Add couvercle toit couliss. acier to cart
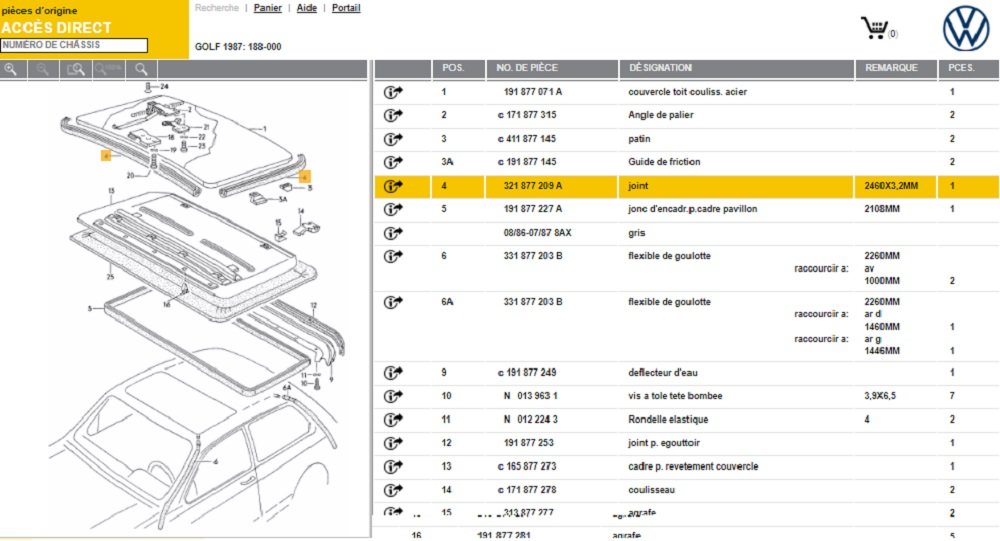The width and height of the screenshot is (1000, 541). 393,92
